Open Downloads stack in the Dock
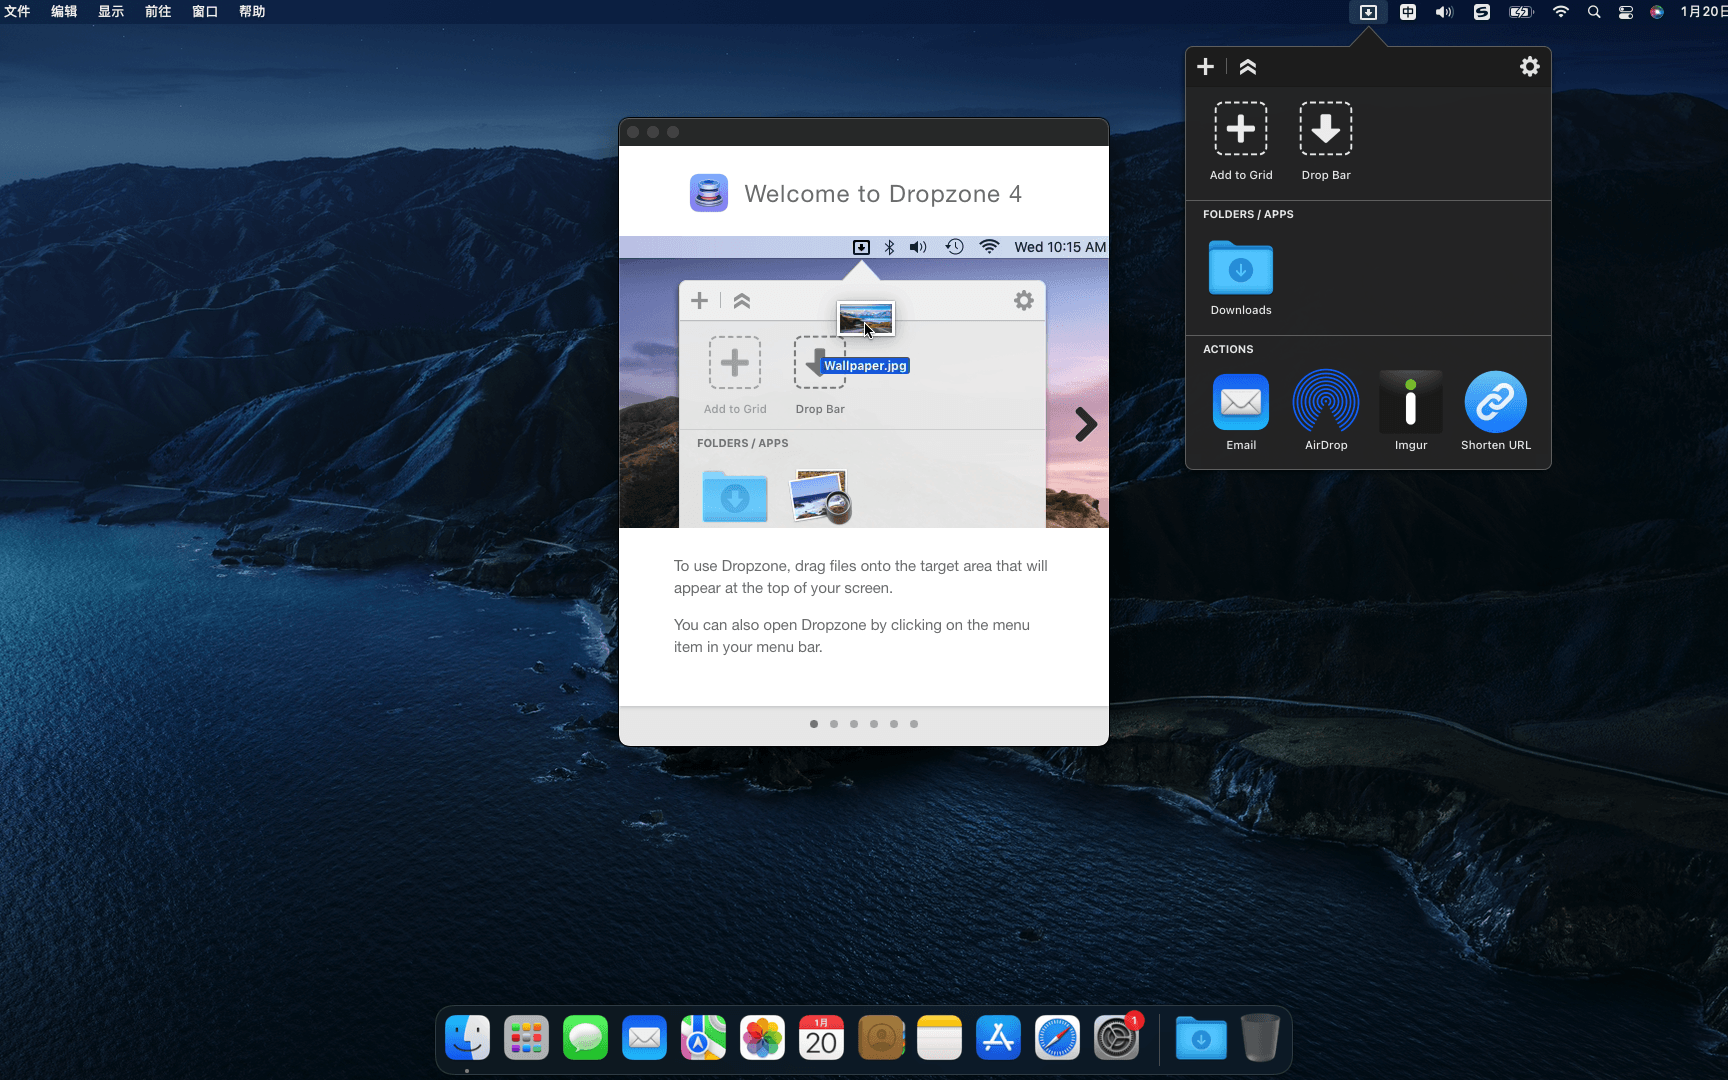 (1201, 1038)
